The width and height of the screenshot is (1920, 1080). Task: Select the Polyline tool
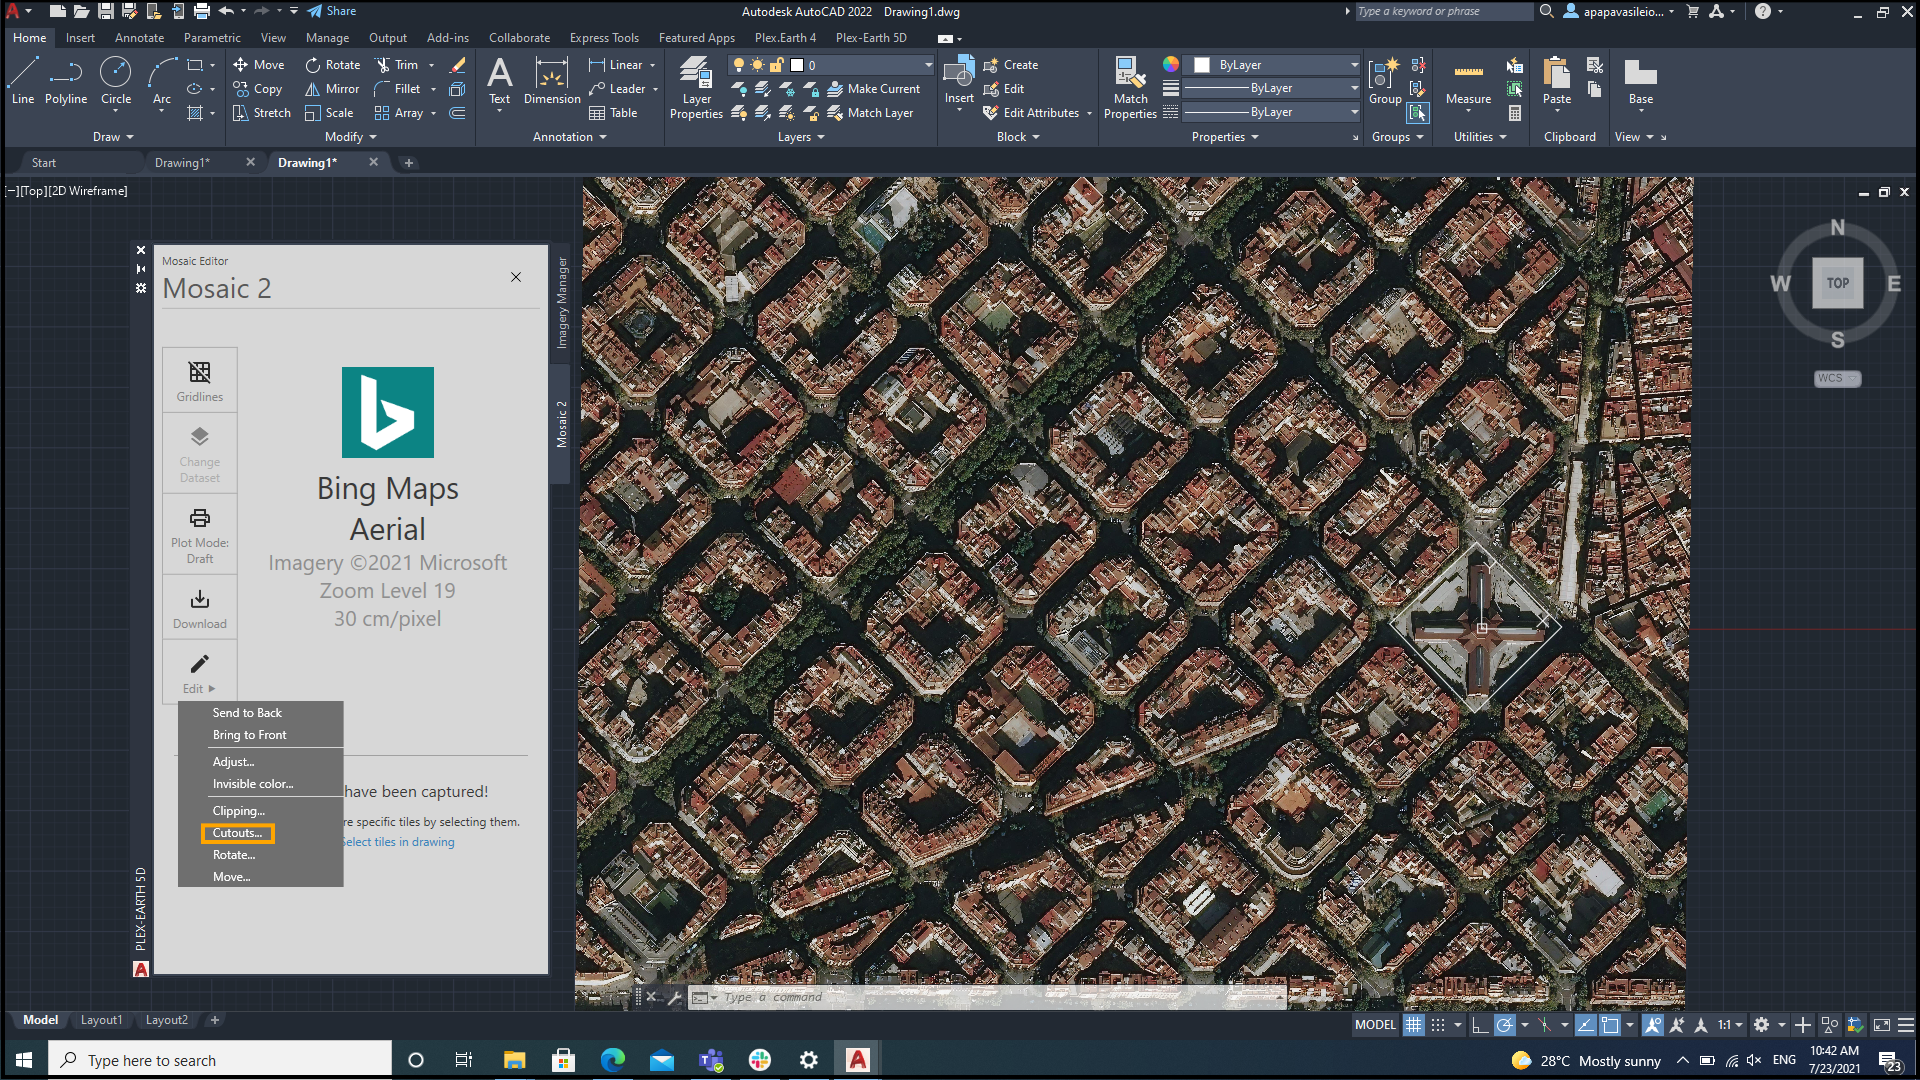point(66,80)
